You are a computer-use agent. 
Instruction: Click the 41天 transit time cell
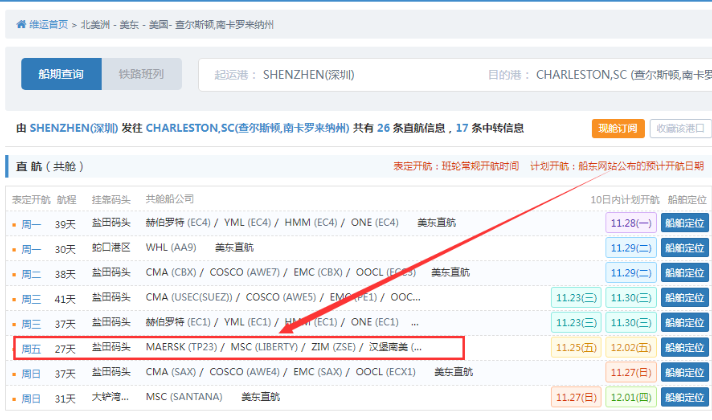pos(65,299)
